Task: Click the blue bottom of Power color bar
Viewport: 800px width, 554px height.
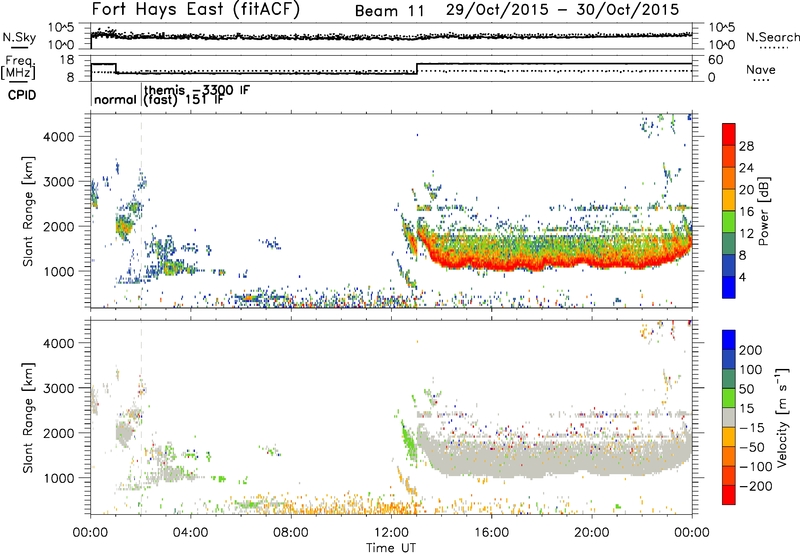Action: click(729, 289)
